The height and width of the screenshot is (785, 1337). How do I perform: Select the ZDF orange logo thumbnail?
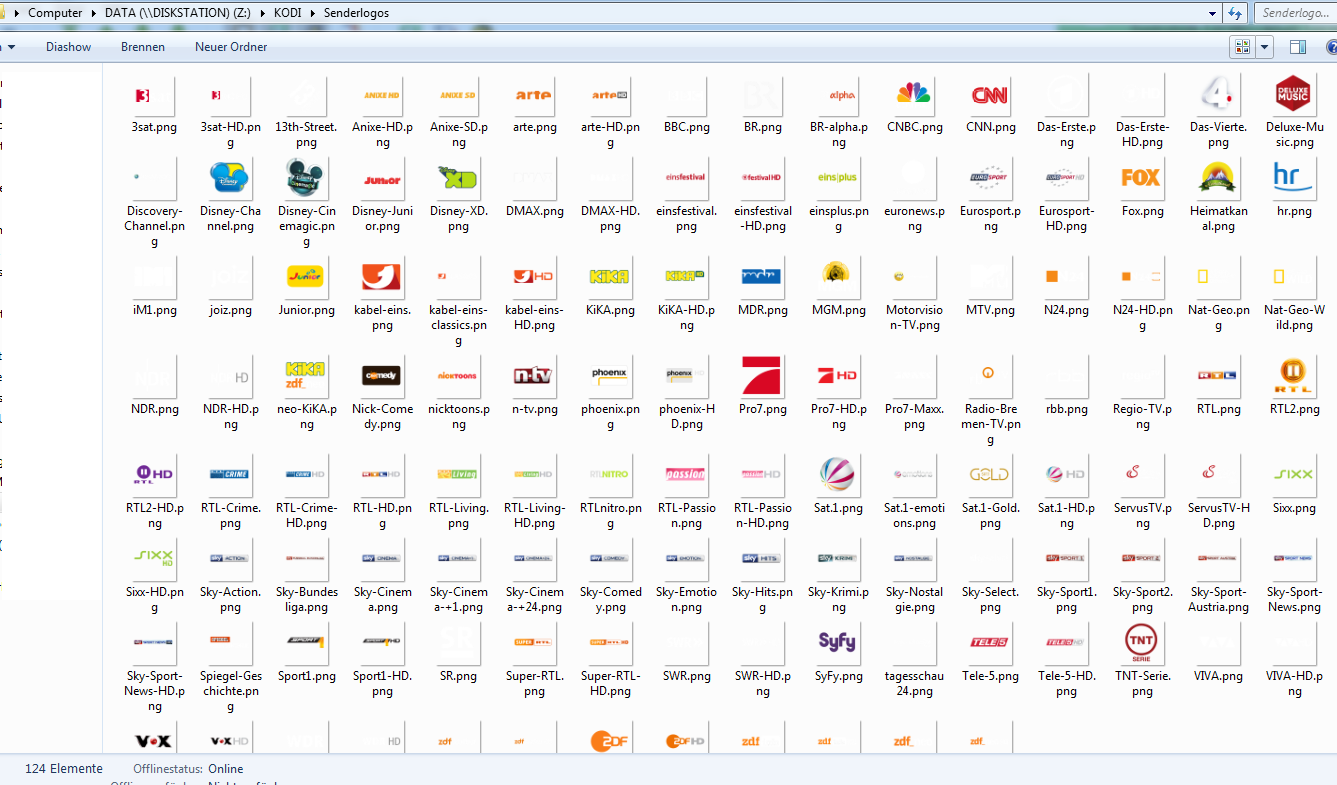click(610, 740)
